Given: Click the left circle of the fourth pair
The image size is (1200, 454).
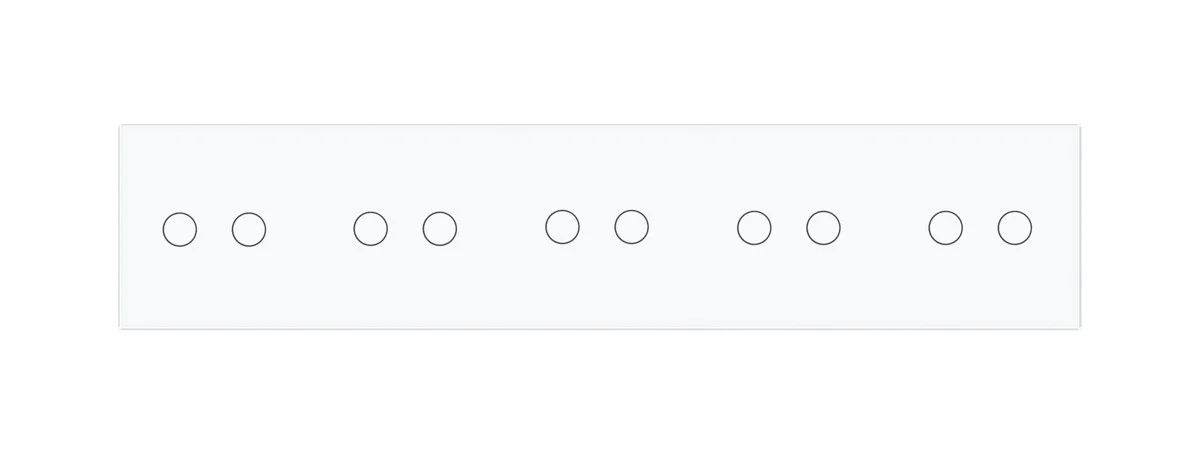Looking at the screenshot, I should coord(754,228).
